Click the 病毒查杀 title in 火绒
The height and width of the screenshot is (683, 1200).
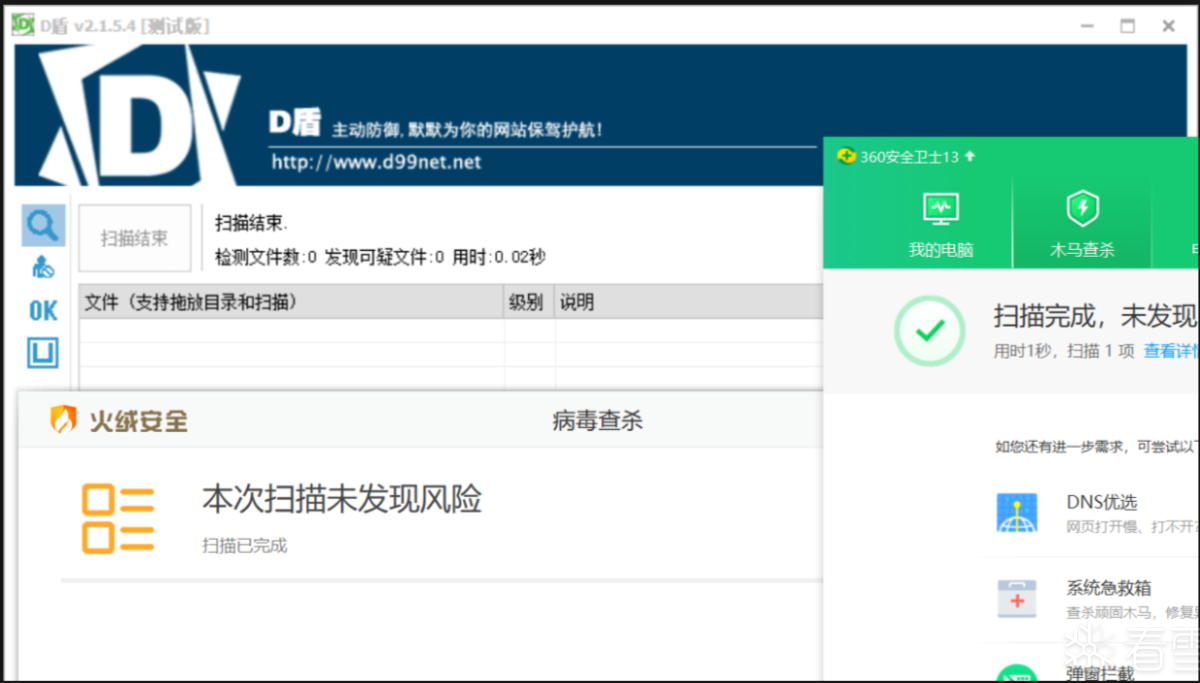(x=597, y=421)
